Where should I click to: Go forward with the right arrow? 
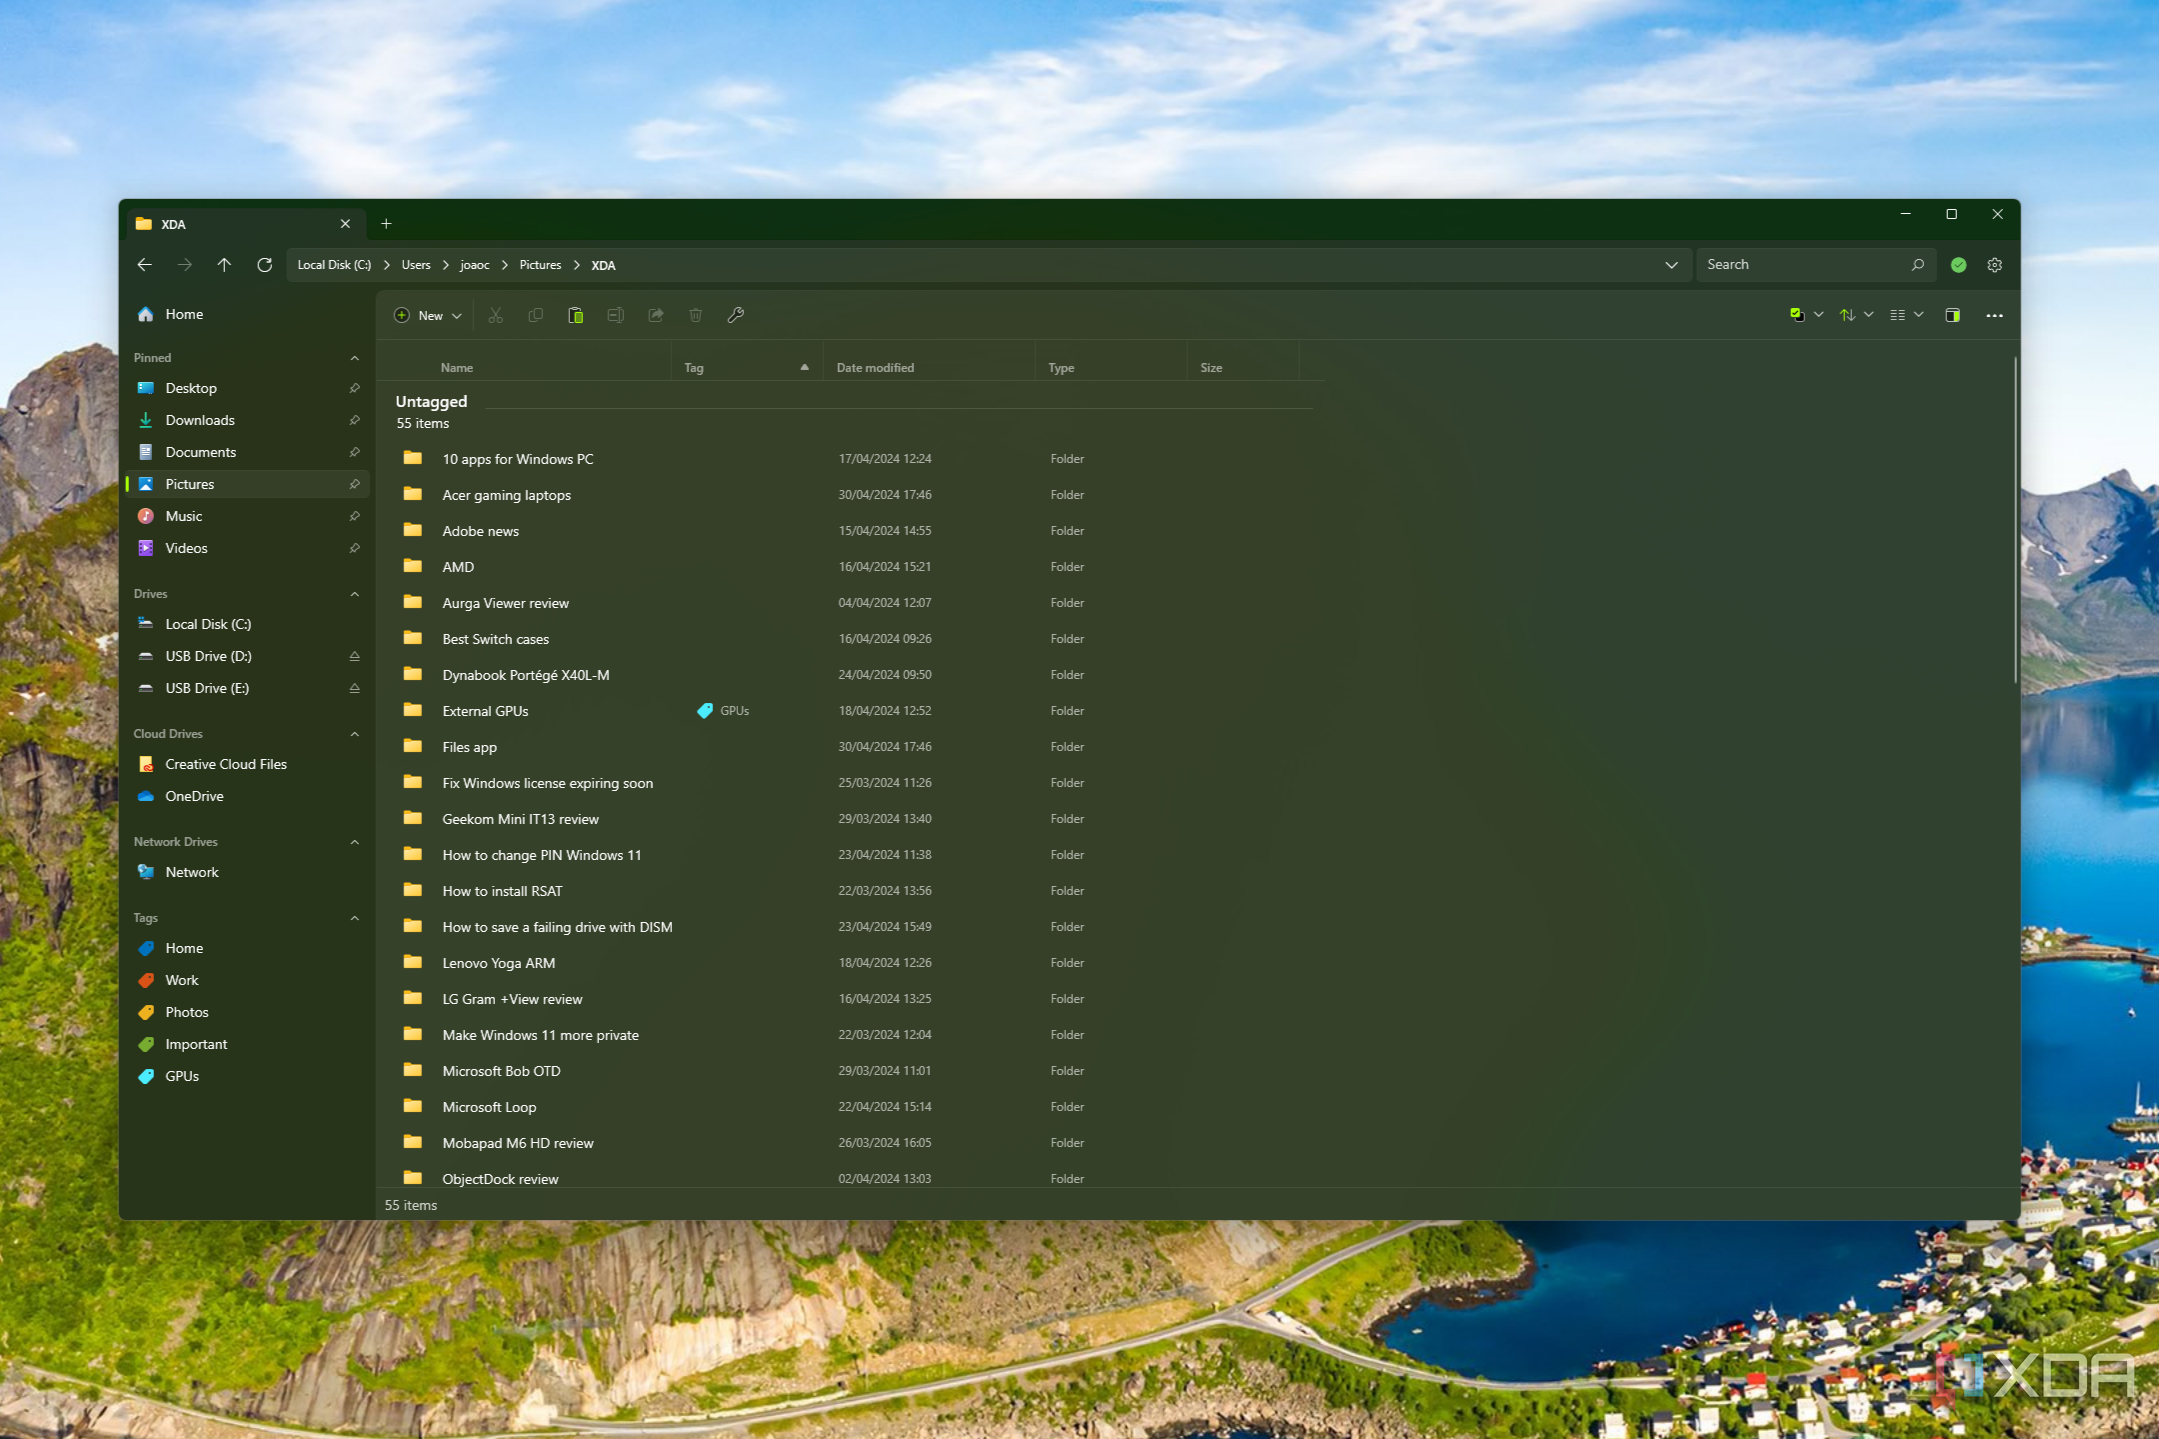(x=185, y=265)
